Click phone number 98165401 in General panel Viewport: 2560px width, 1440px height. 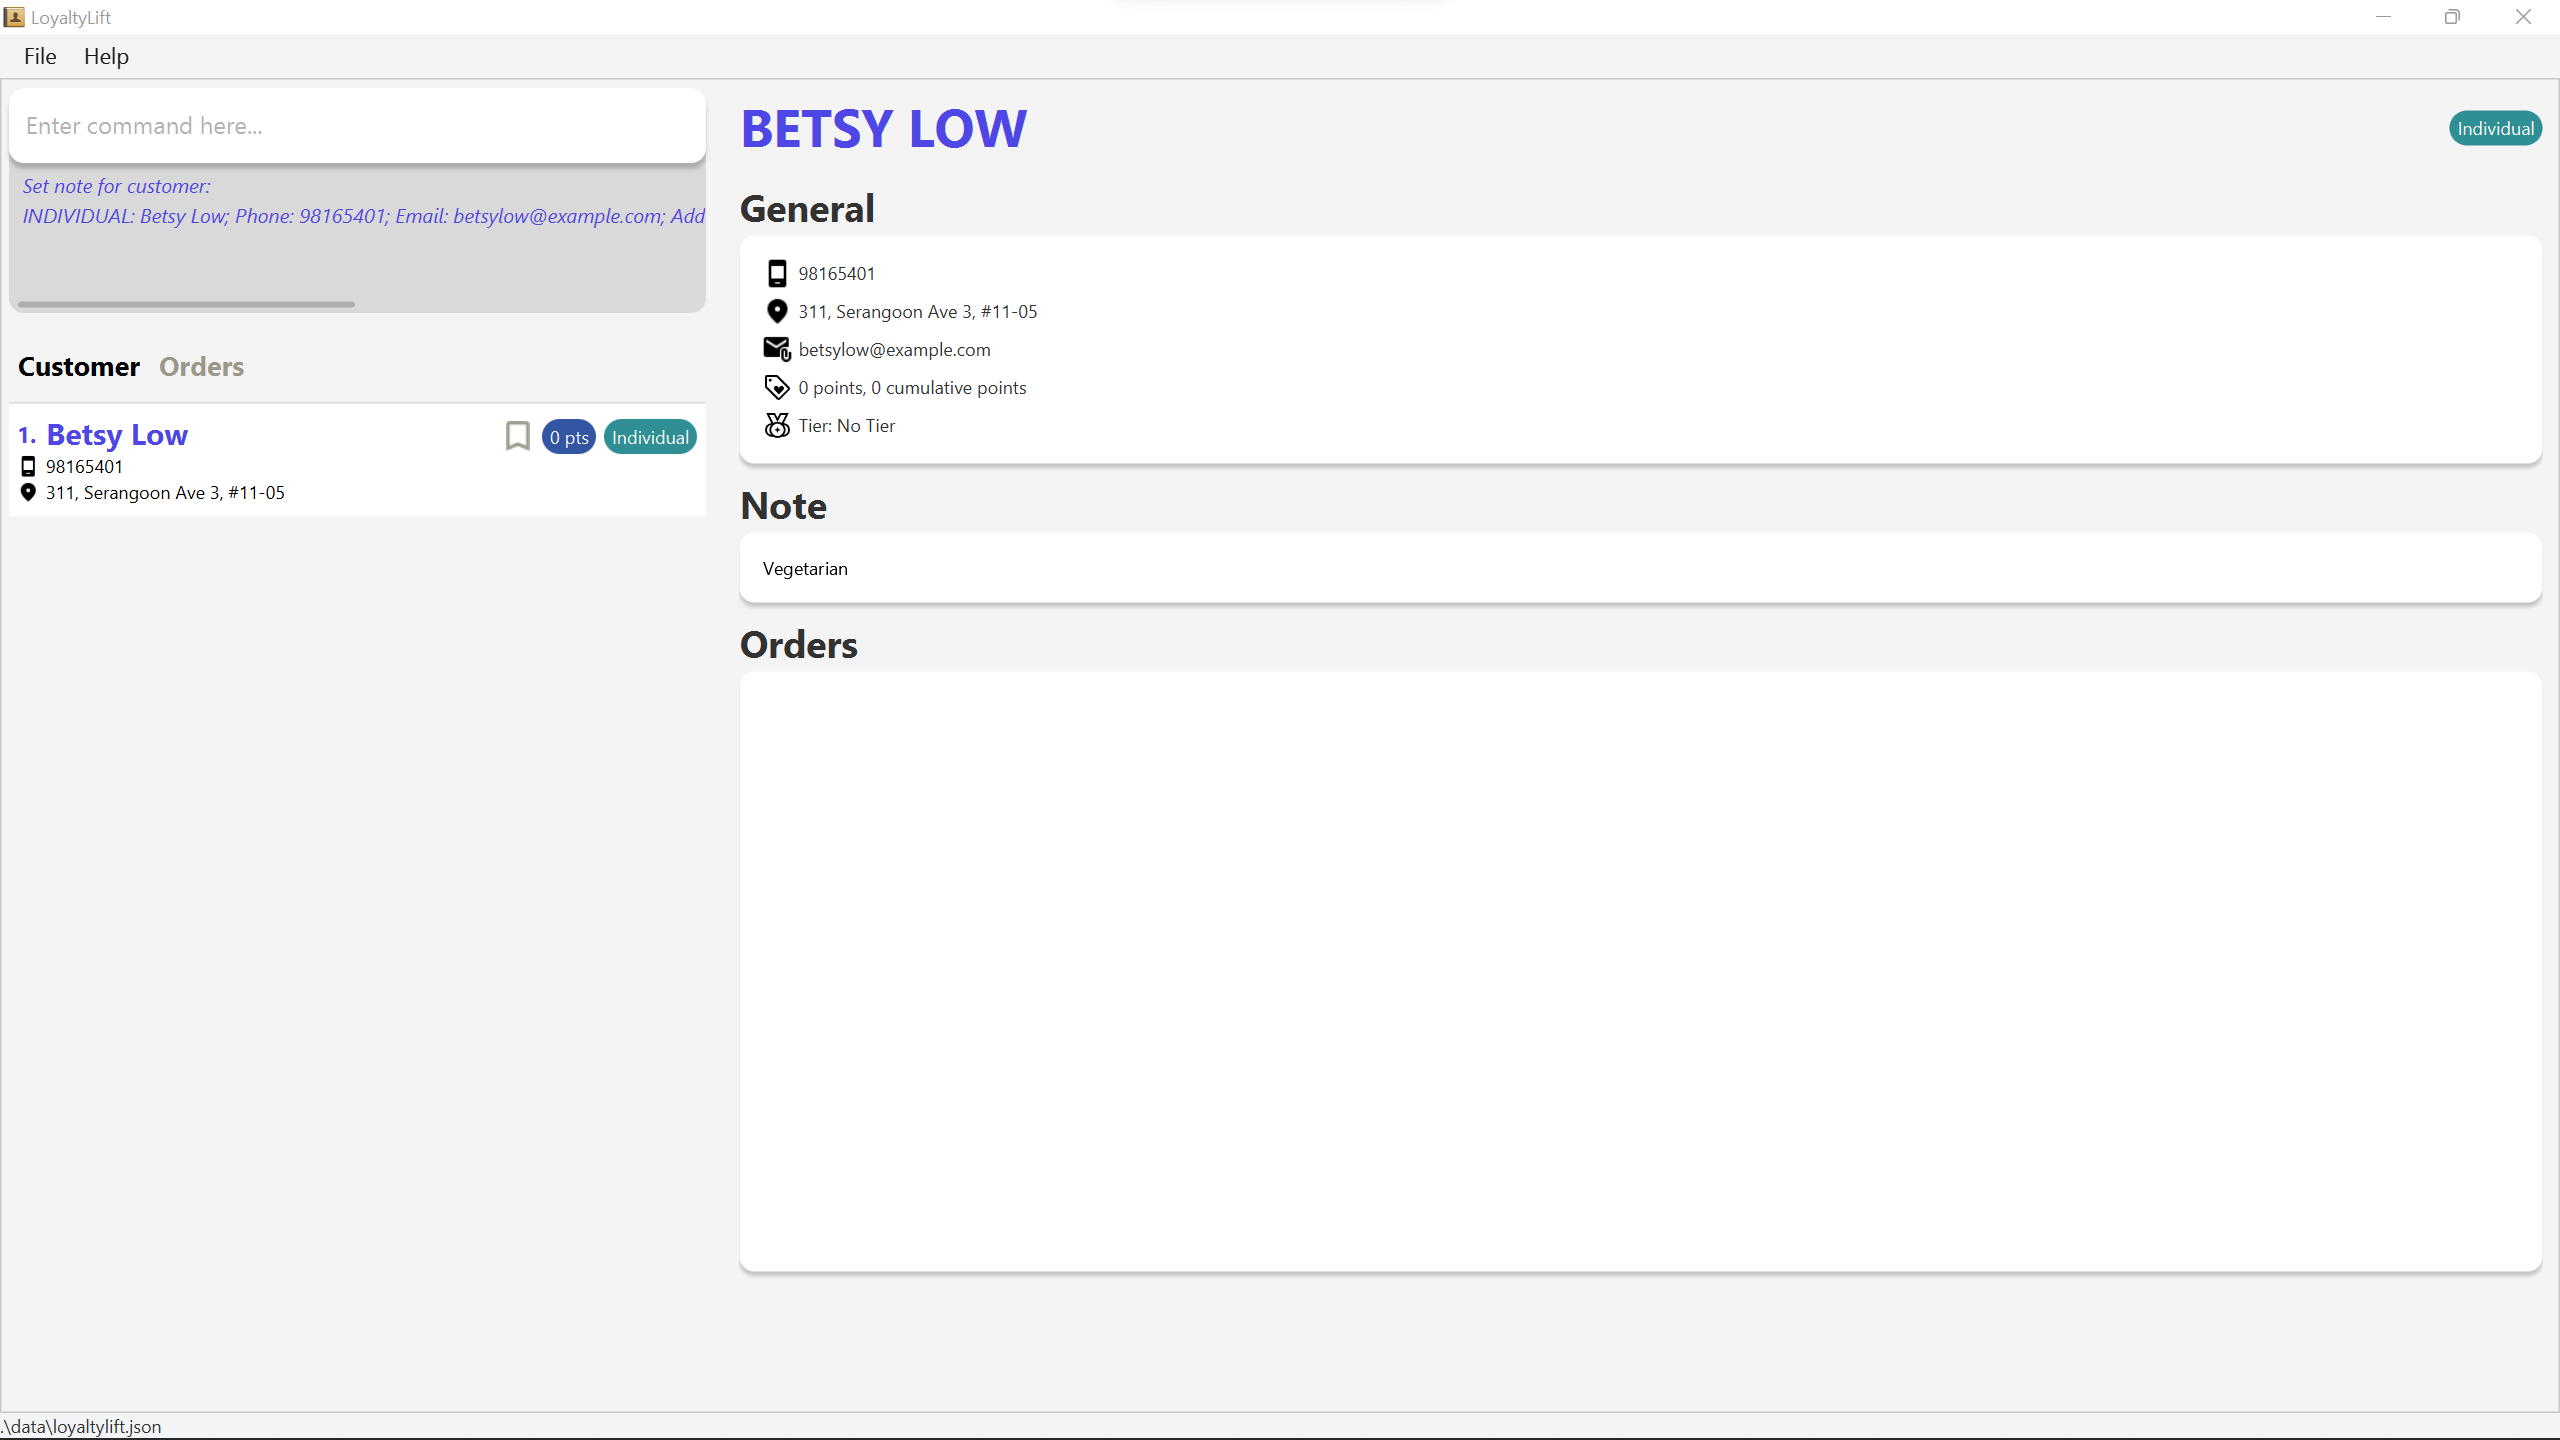point(837,274)
